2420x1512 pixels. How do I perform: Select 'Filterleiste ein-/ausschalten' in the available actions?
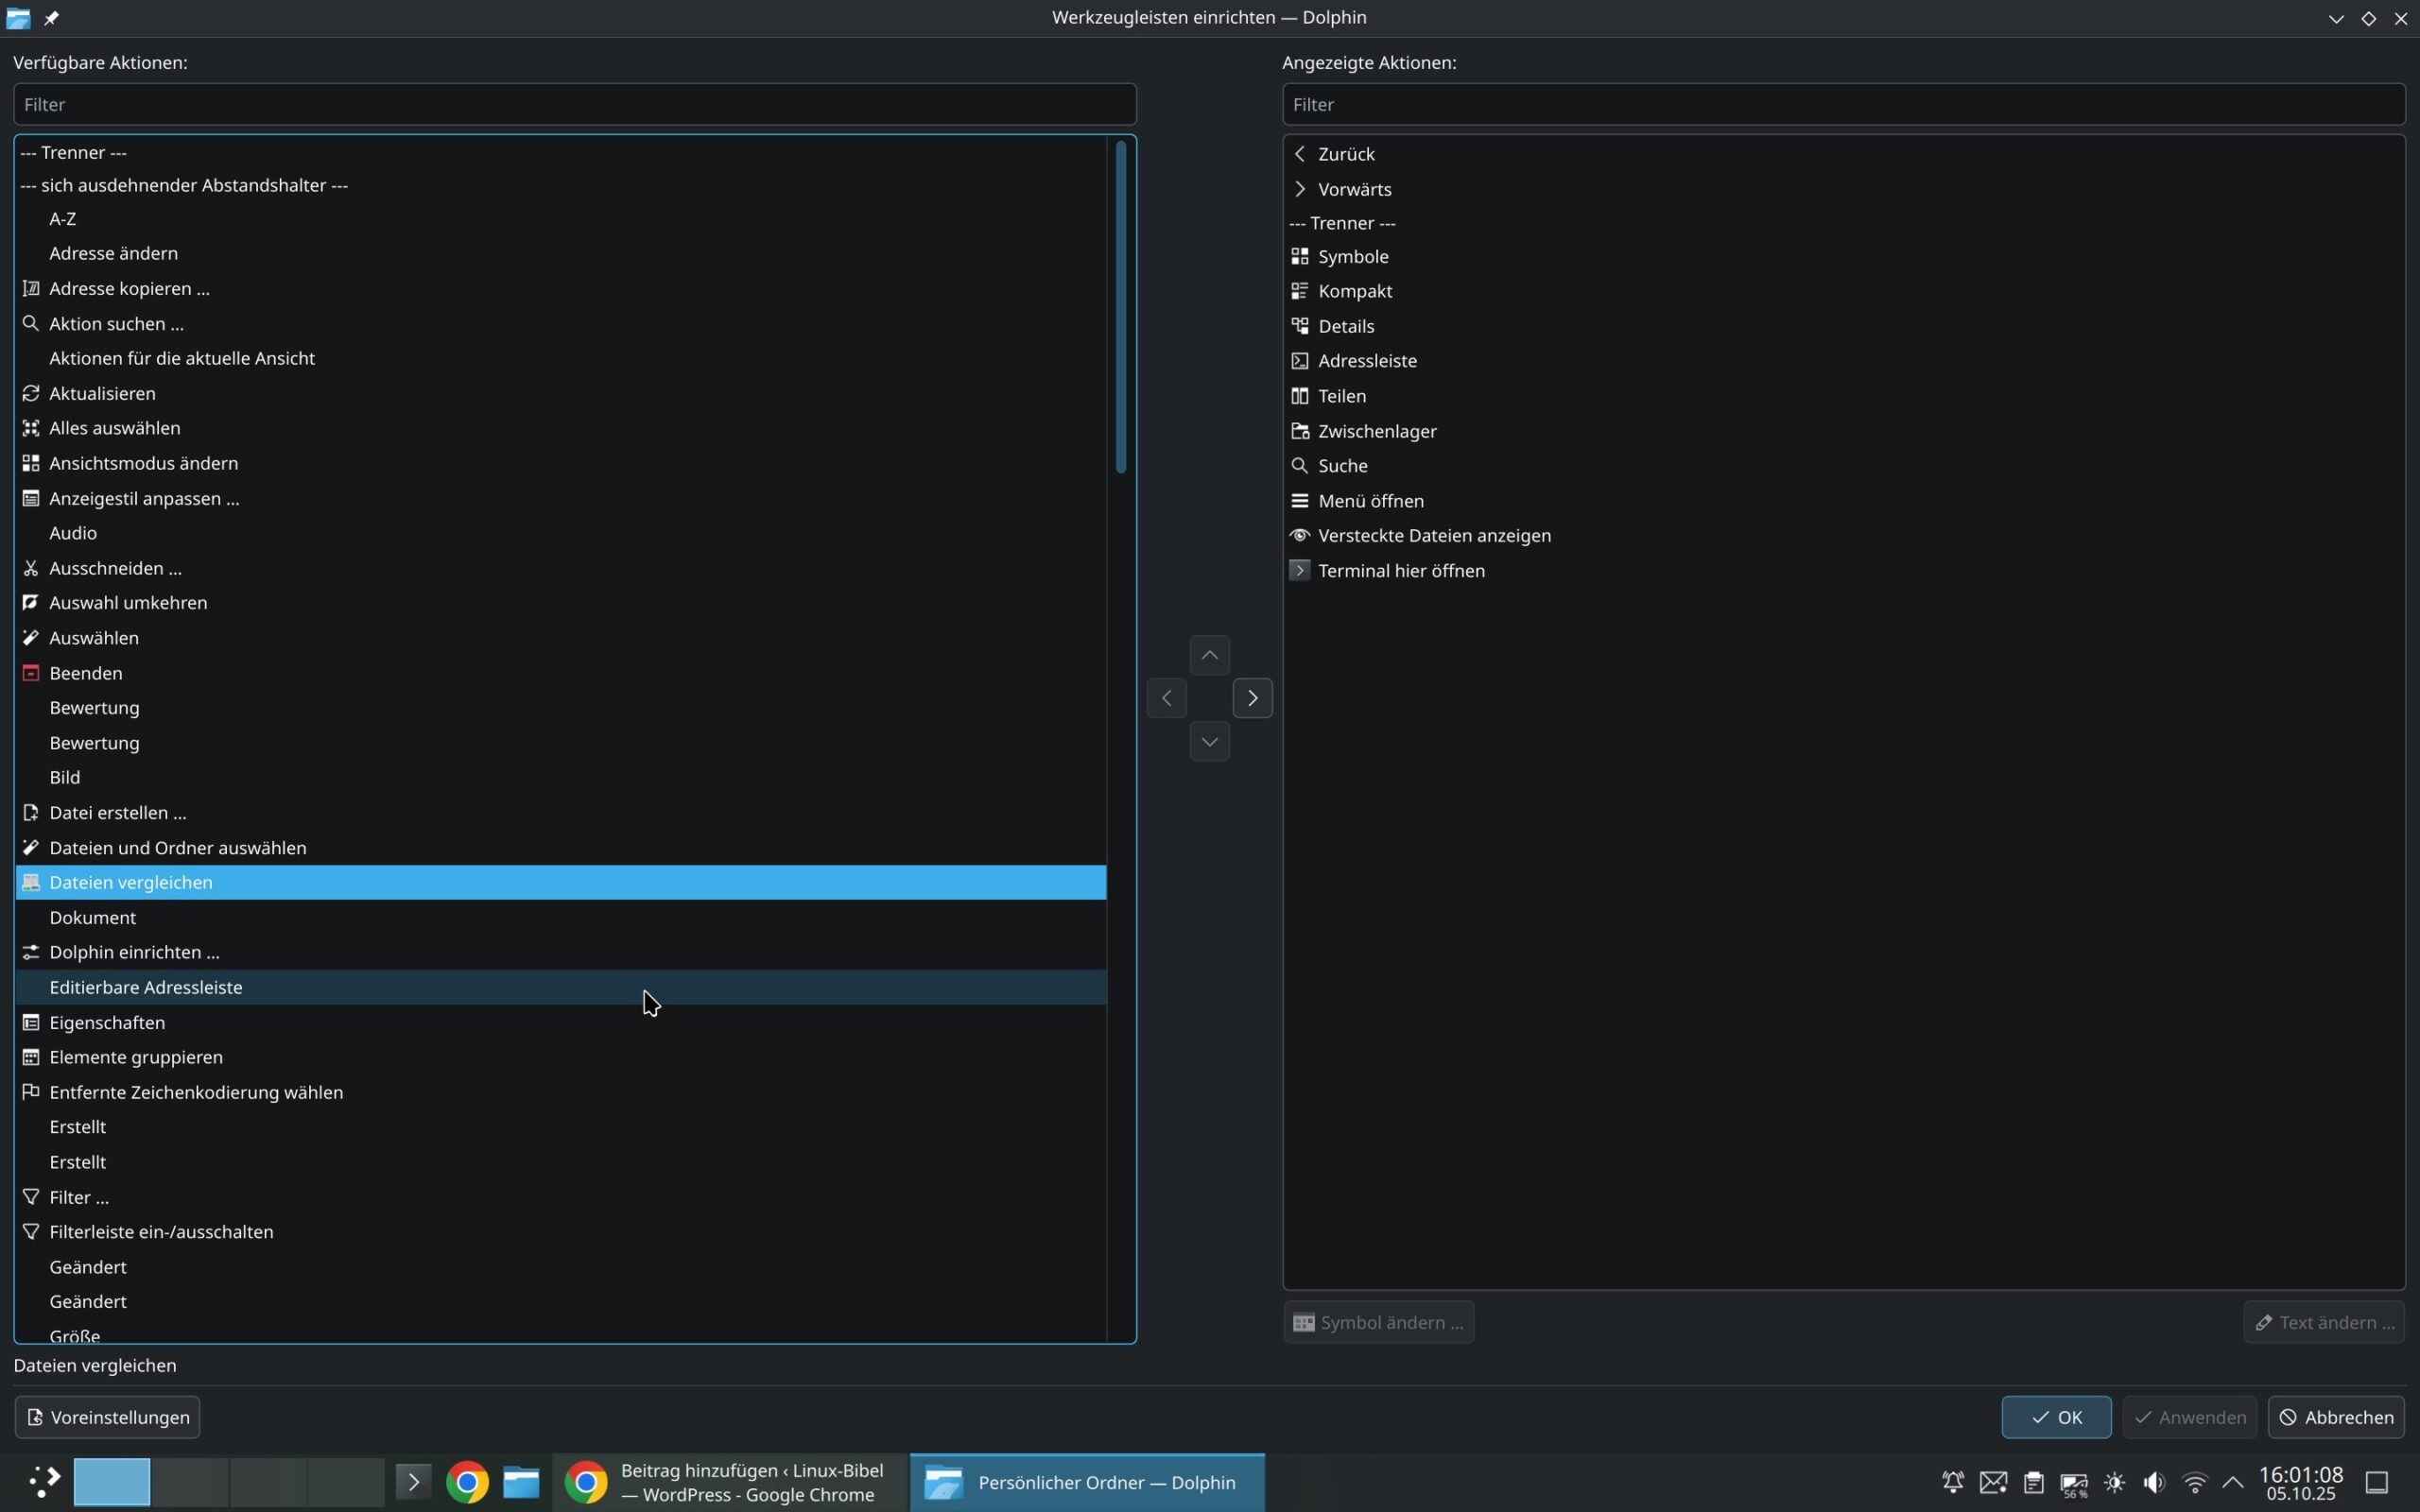pyautogui.click(x=161, y=1231)
